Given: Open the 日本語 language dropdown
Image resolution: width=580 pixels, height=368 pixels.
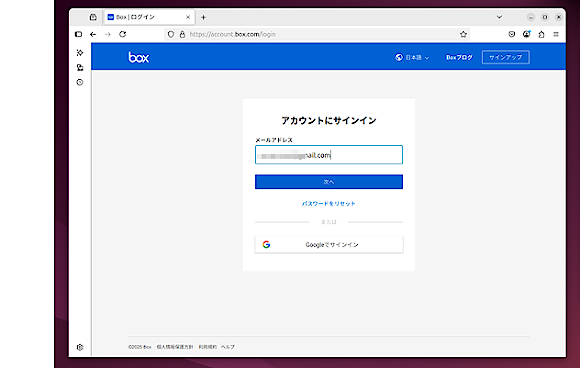Looking at the screenshot, I should pyautogui.click(x=412, y=57).
